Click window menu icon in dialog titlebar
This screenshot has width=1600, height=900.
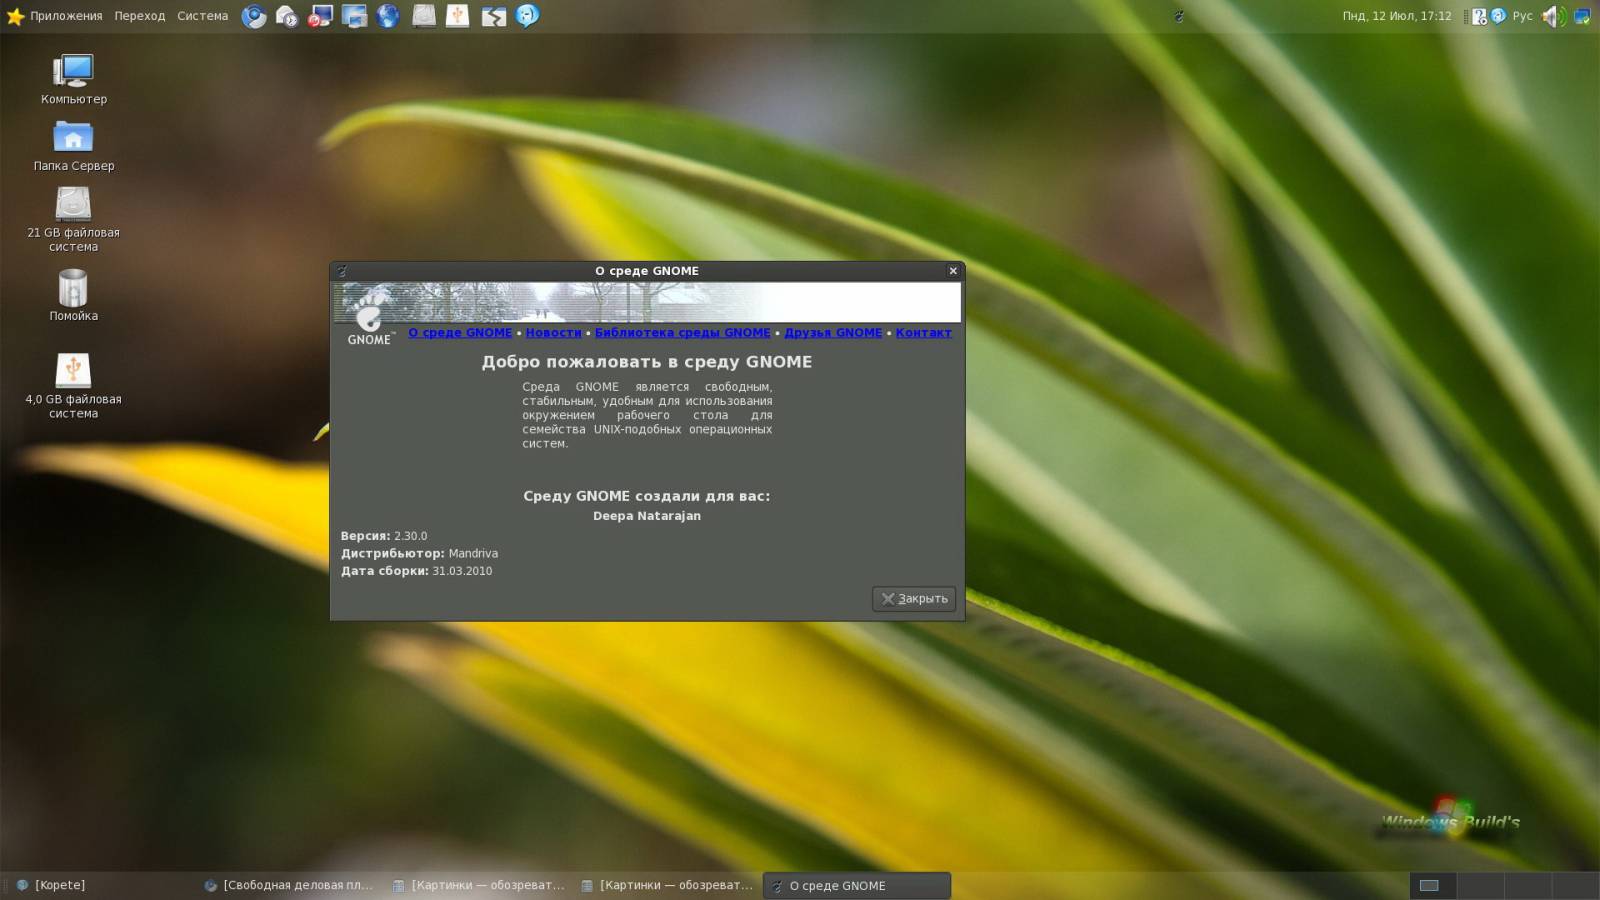(342, 271)
